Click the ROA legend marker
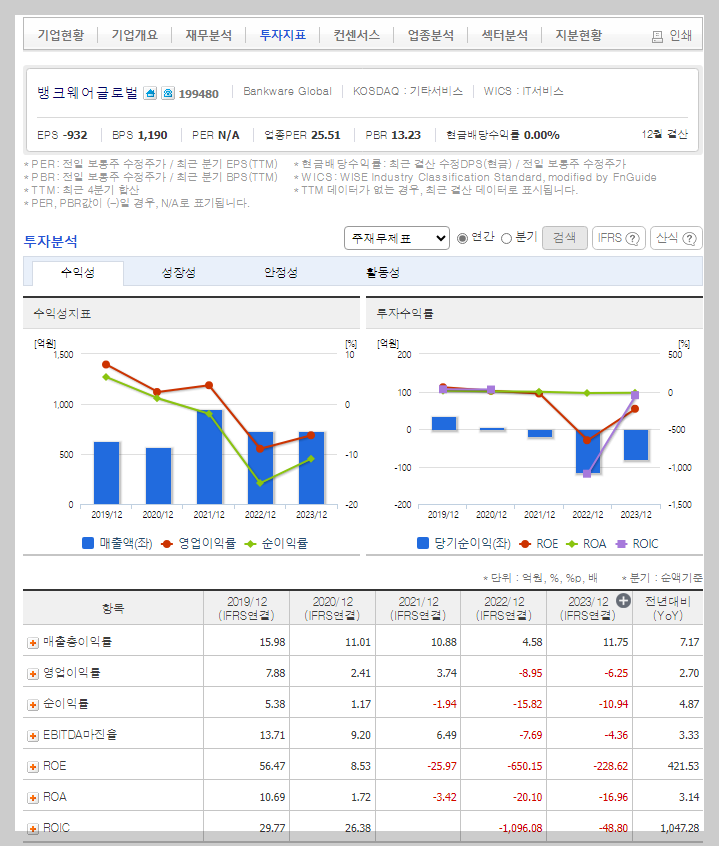This screenshot has width=719, height=846. coord(572,544)
